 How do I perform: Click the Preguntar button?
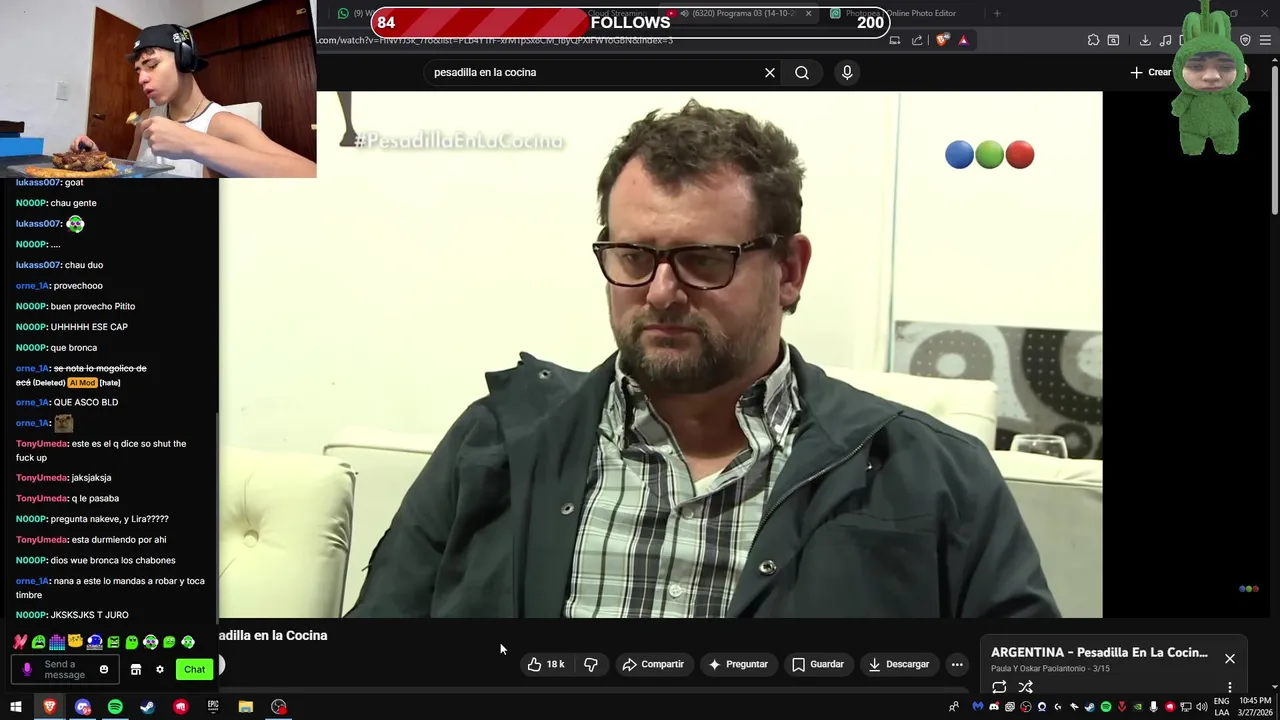tap(738, 664)
